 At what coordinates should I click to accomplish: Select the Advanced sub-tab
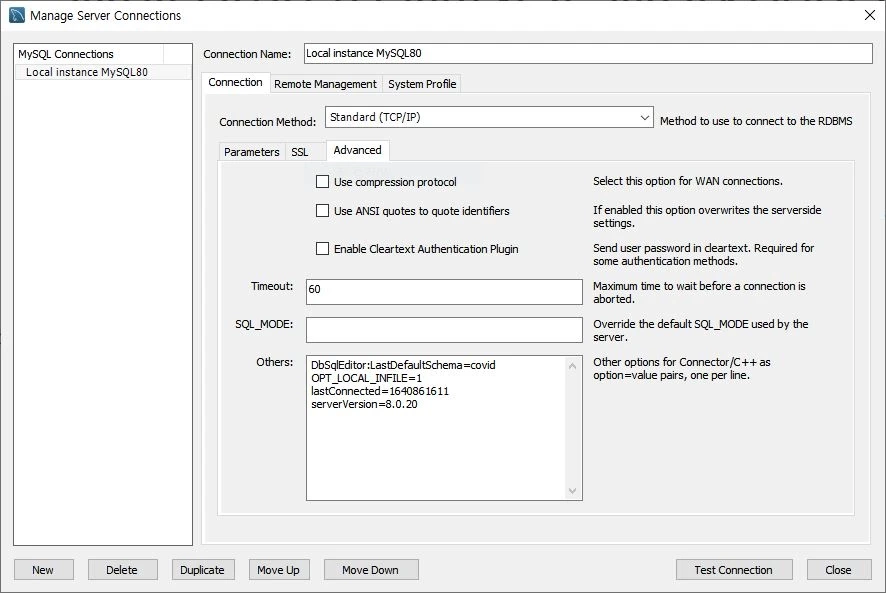(x=357, y=150)
